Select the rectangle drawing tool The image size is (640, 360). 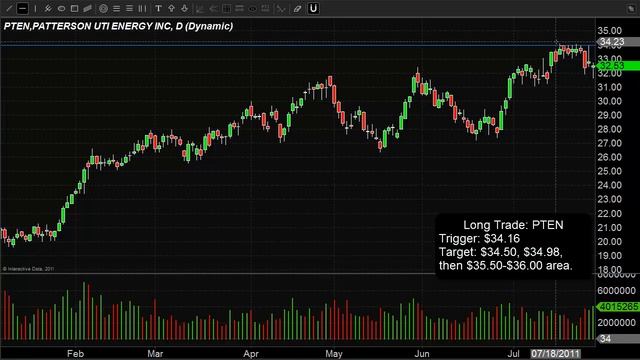(74, 8)
